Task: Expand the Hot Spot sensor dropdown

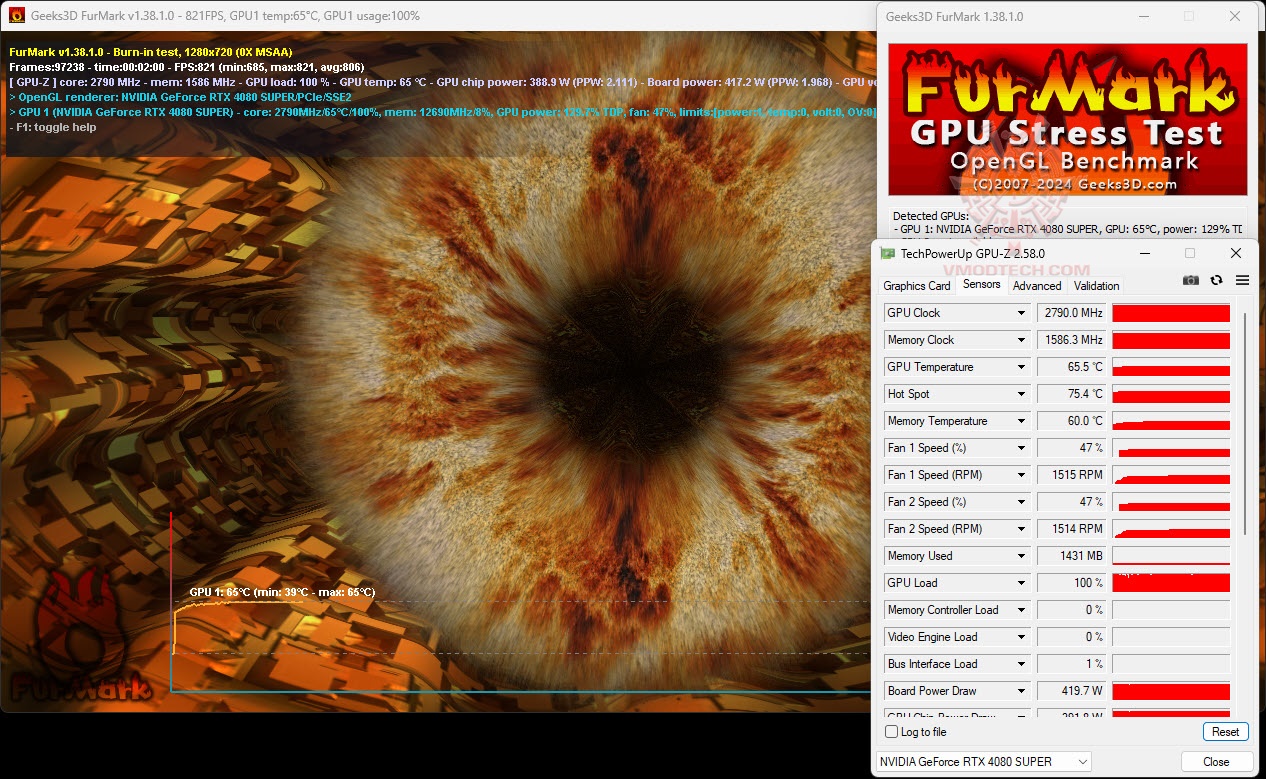Action: (1021, 394)
